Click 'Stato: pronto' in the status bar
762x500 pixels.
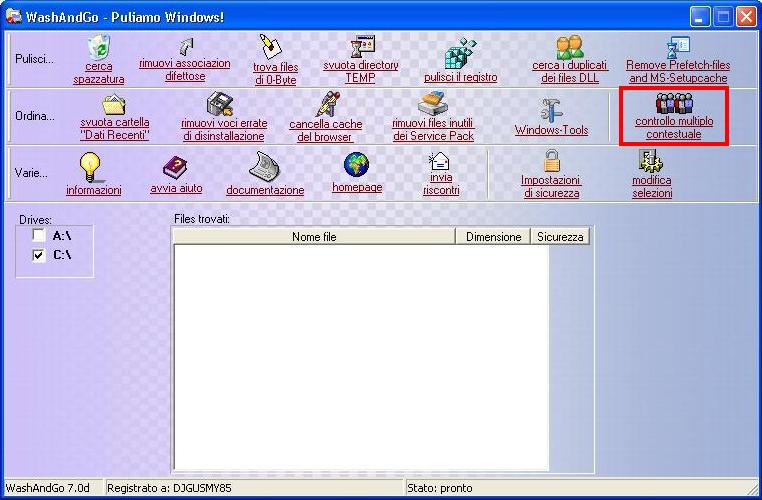coord(440,488)
